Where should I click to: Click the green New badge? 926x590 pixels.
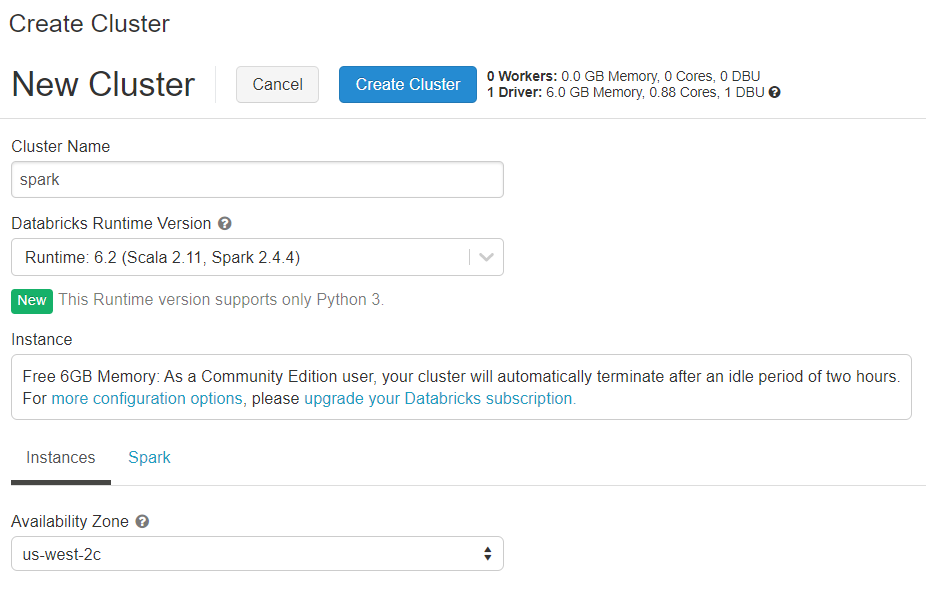click(x=32, y=301)
